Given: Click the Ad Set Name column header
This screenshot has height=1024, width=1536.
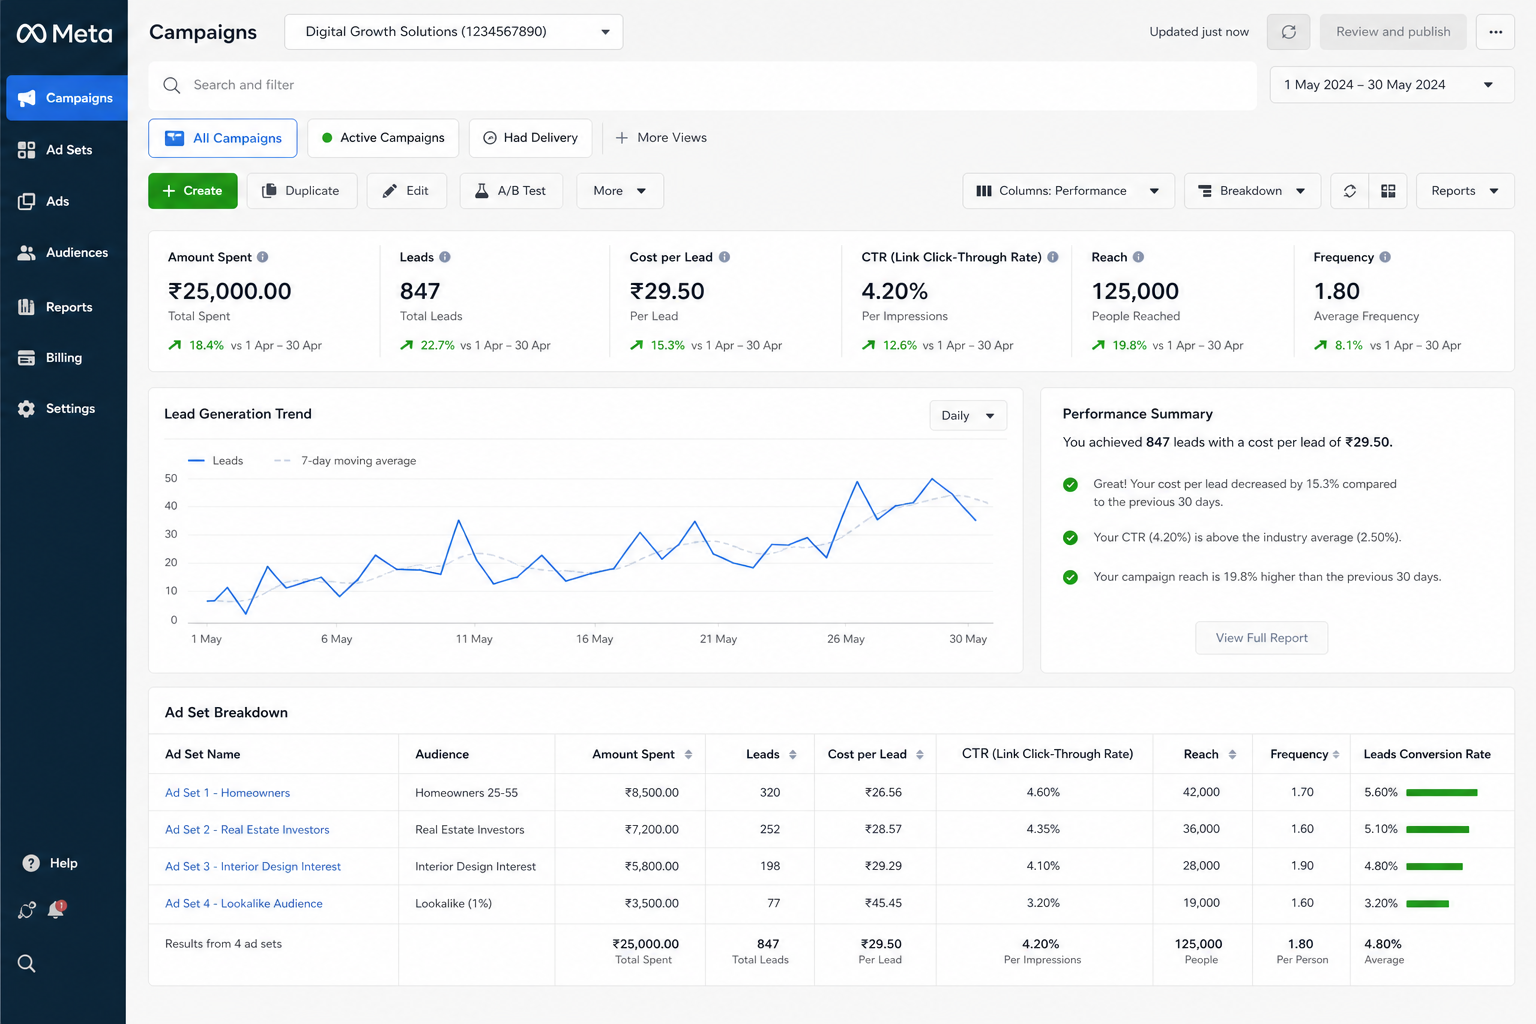Looking at the screenshot, I should coord(203,755).
